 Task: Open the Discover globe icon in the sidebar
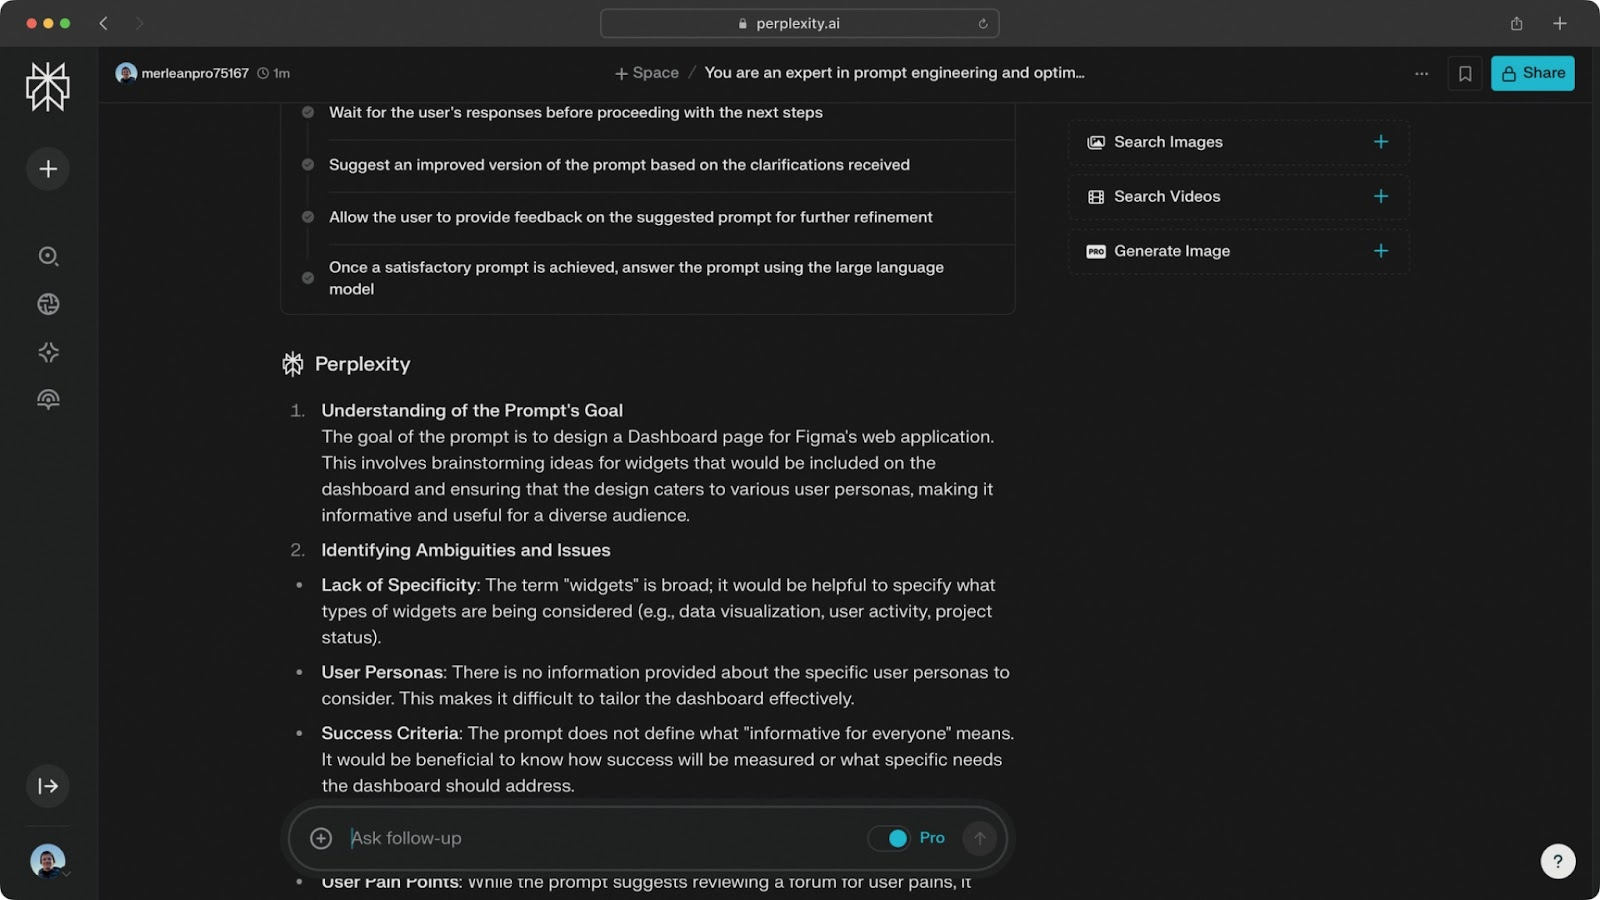pyautogui.click(x=48, y=304)
